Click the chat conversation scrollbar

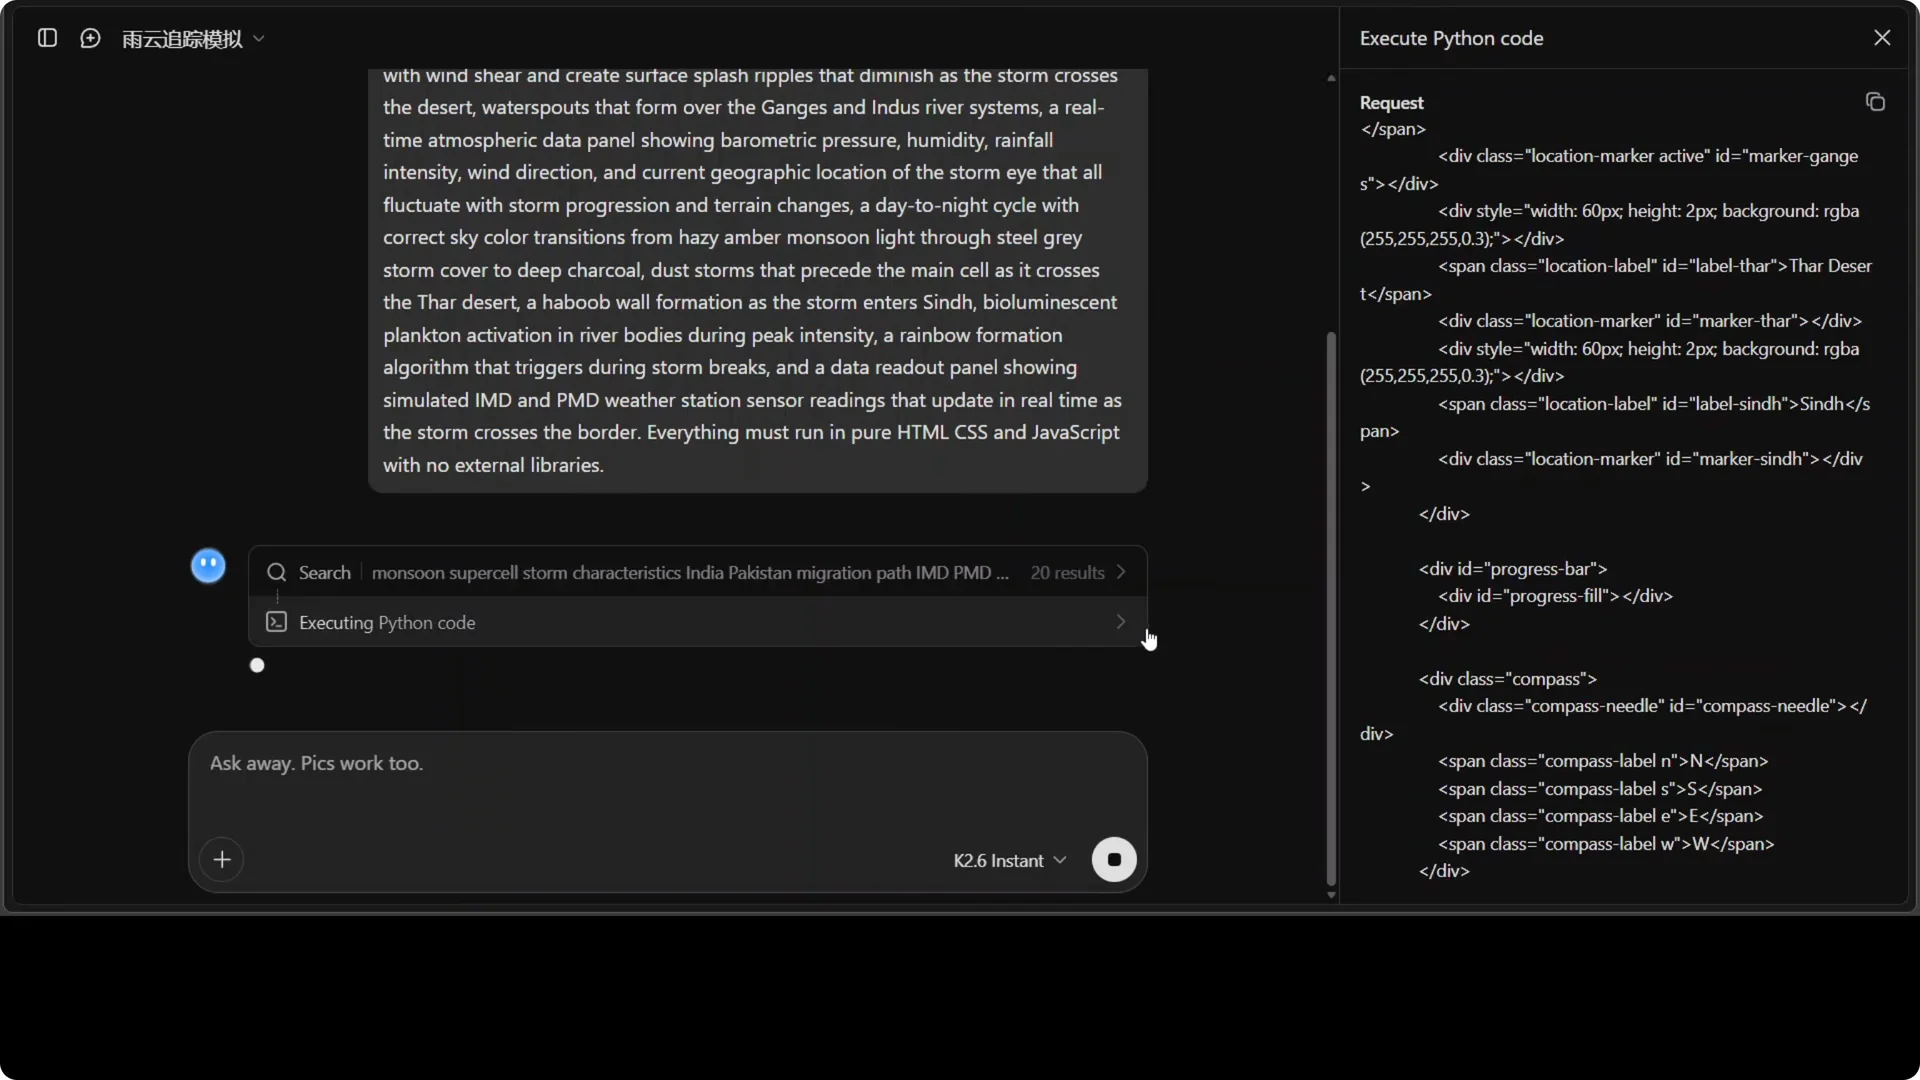click(1331, 608)
